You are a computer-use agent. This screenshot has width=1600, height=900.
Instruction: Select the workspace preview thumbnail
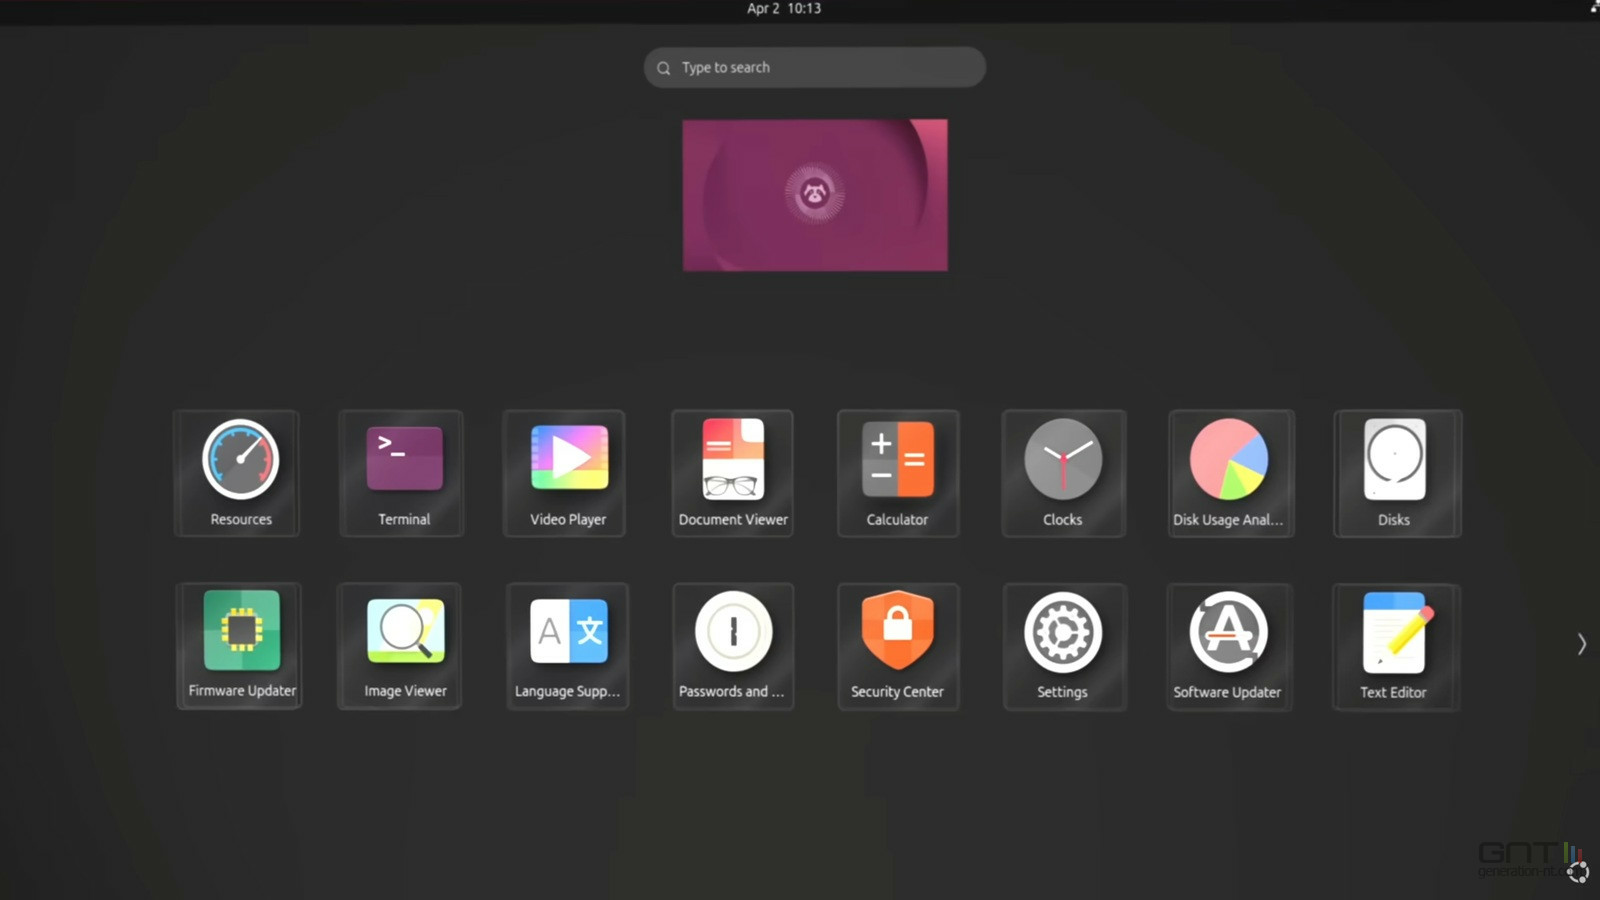tap(815, 195)
